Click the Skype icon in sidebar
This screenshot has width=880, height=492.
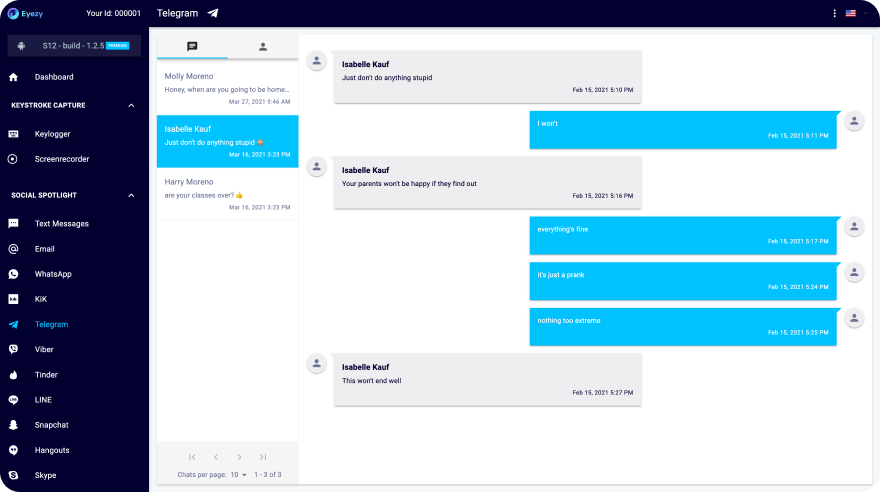(13, 475)
